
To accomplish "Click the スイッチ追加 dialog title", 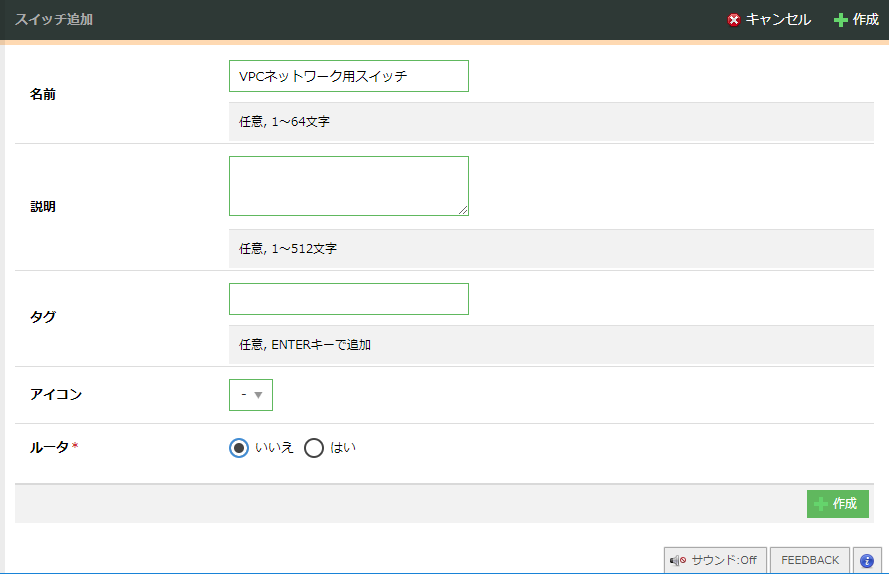I will (x=54, y=20).
